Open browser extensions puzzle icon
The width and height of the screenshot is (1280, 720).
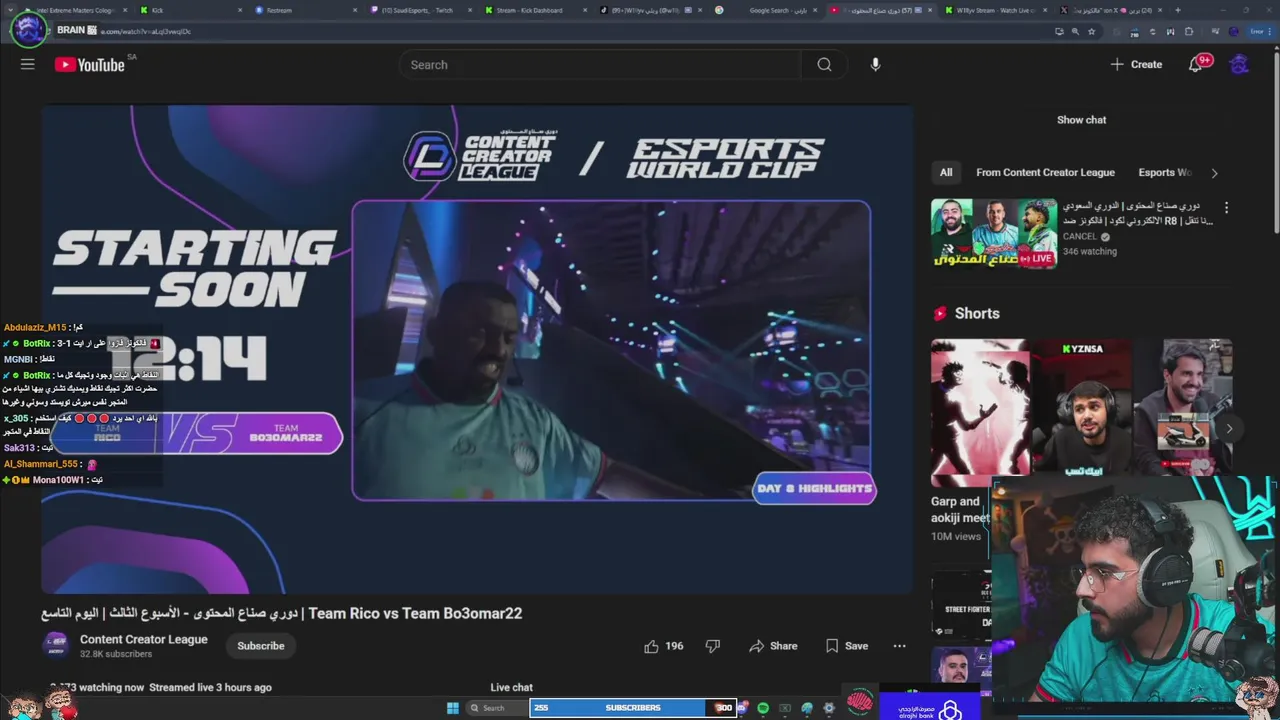point(1188,31)
